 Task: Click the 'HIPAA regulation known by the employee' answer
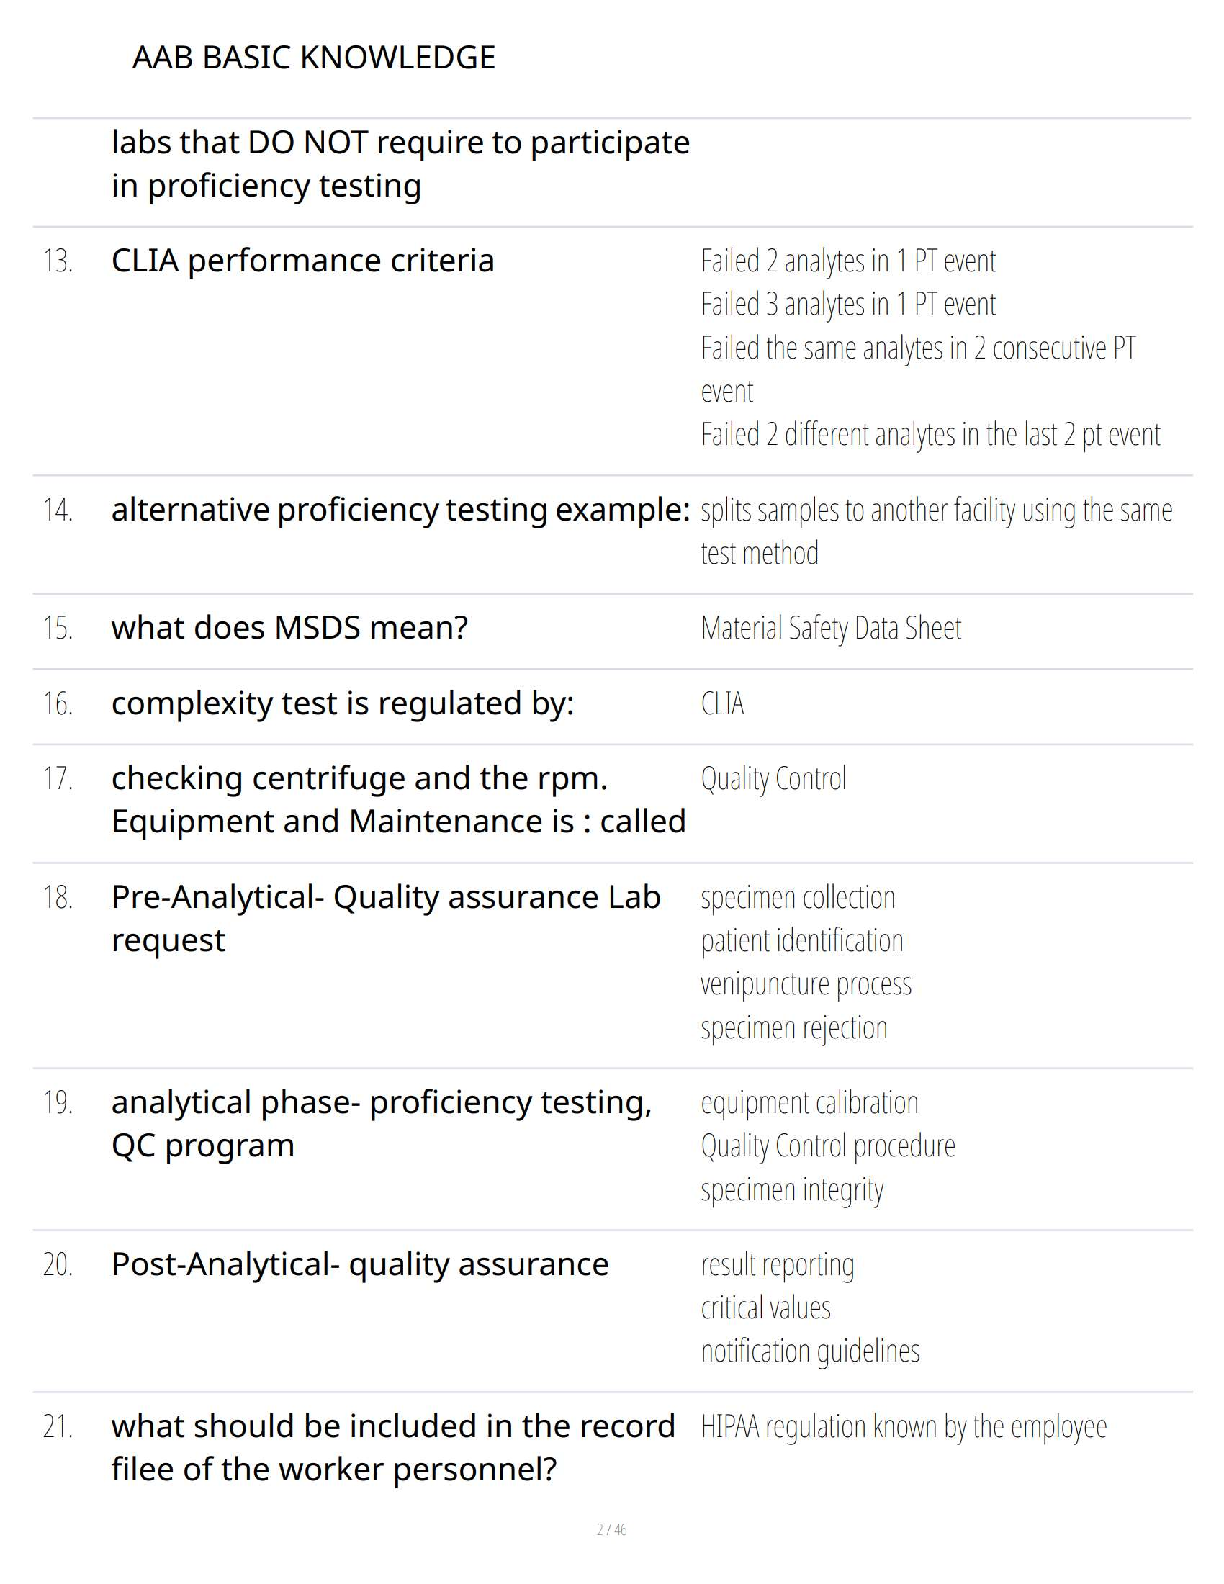pyautogui.click(x=903, y=1427)
